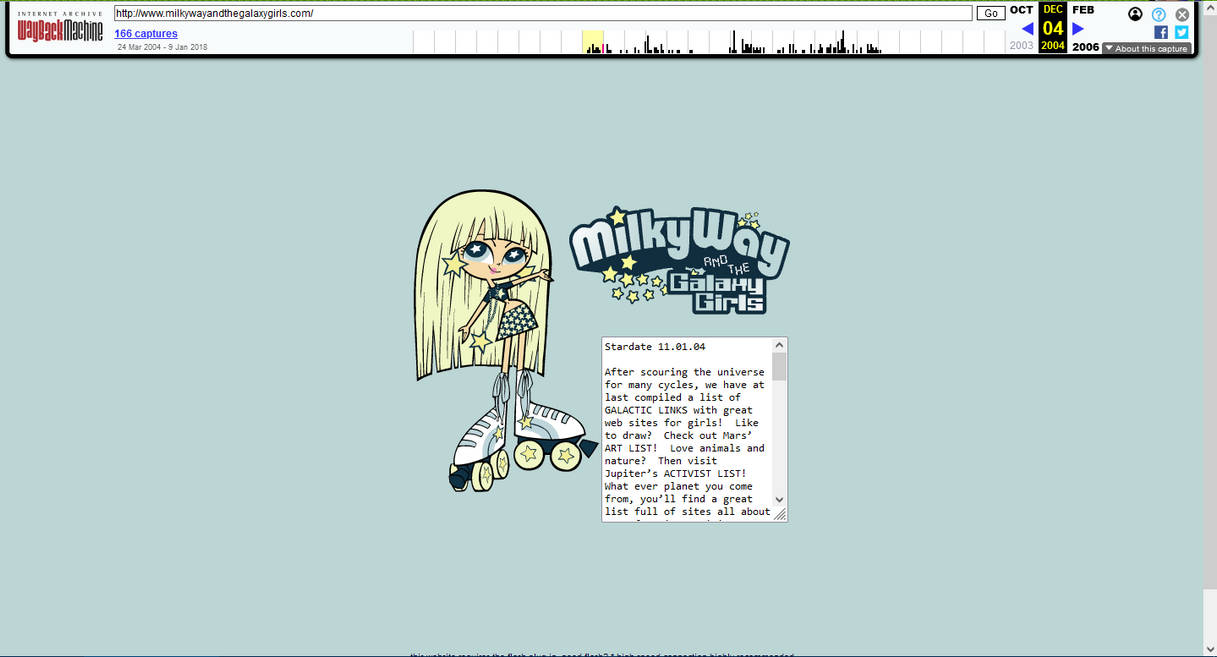Click the news box scrollbar thumb
This screenshot has height=657, width=1217.
click(x=779, y=366)
